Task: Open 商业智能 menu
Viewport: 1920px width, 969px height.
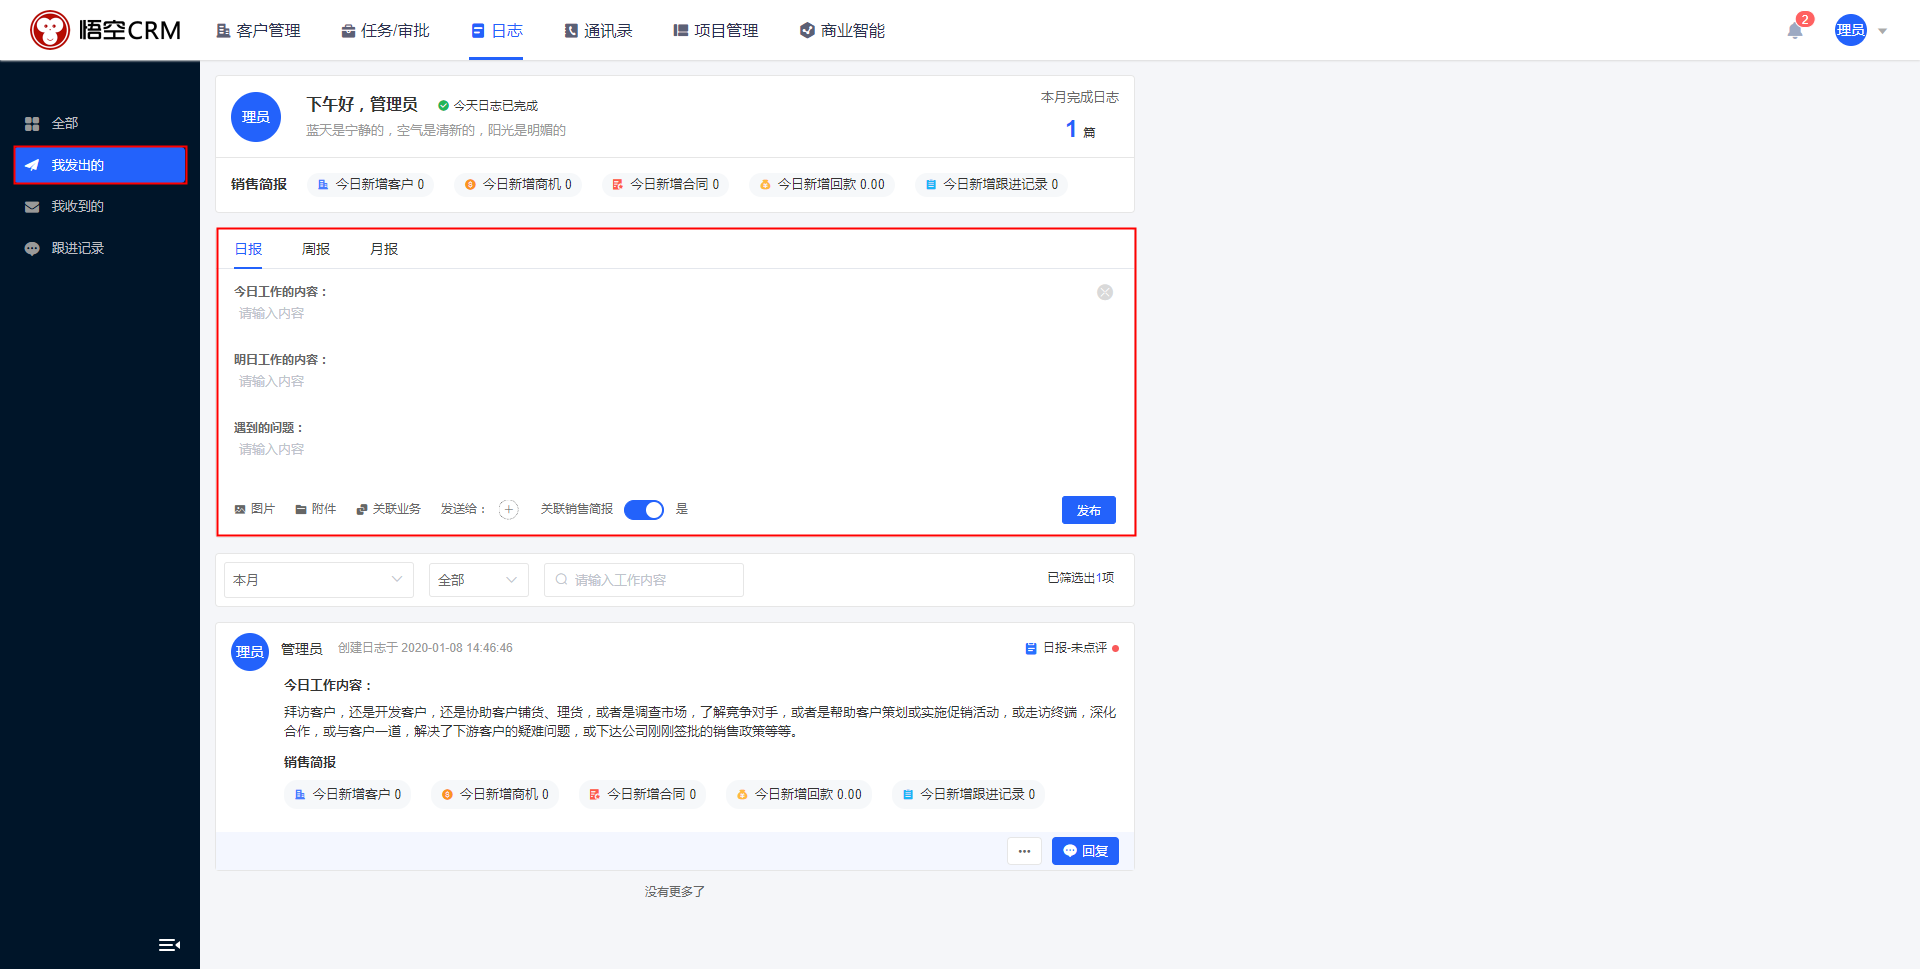Action: (x=842, y=31)
